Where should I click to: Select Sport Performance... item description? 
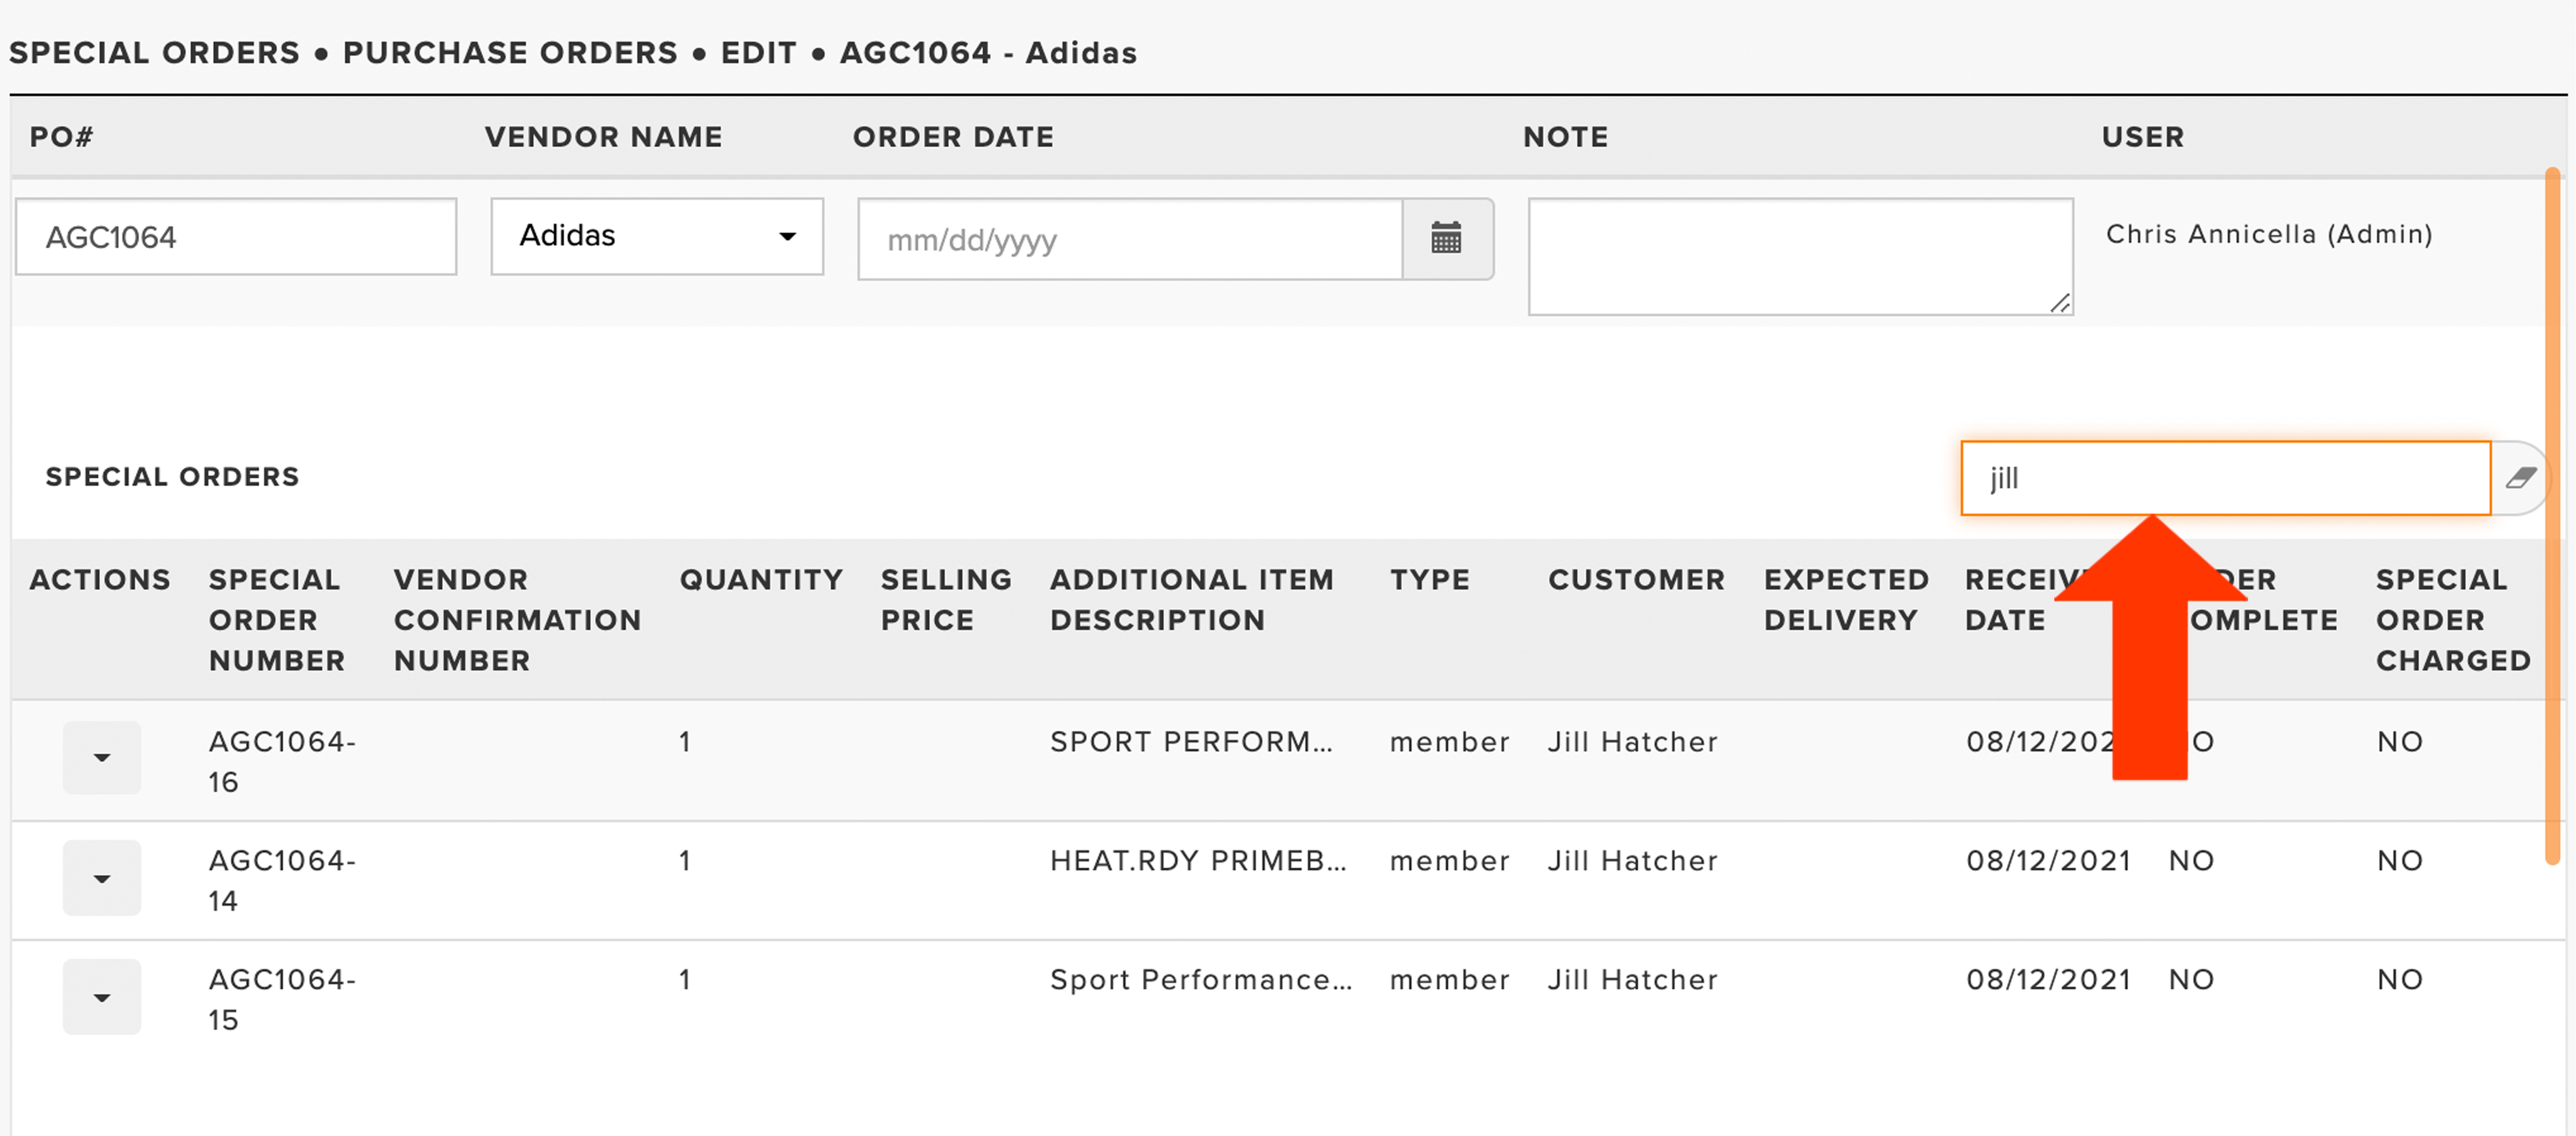[x=1201, y=980]
